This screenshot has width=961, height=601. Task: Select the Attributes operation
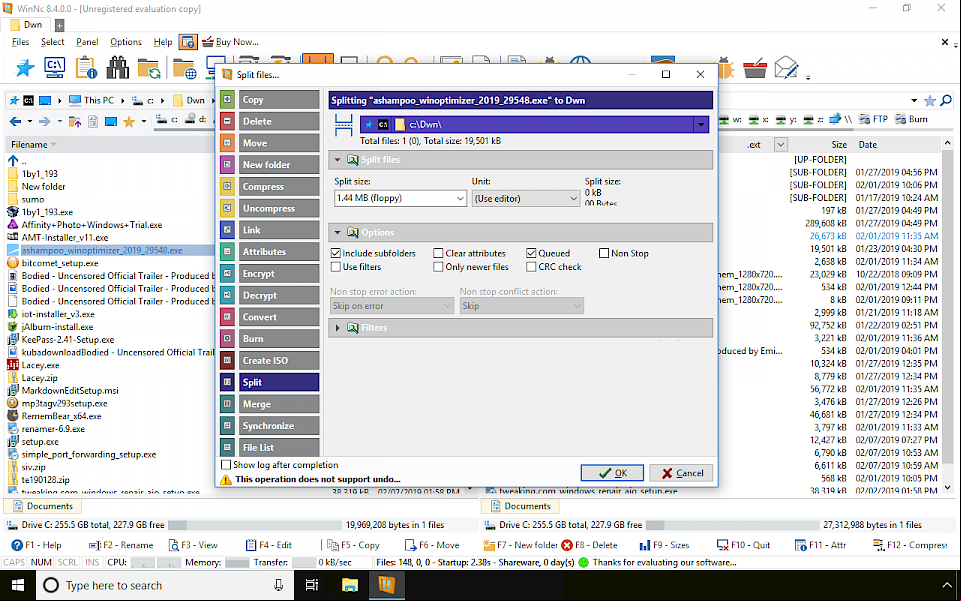pos(270,252)
